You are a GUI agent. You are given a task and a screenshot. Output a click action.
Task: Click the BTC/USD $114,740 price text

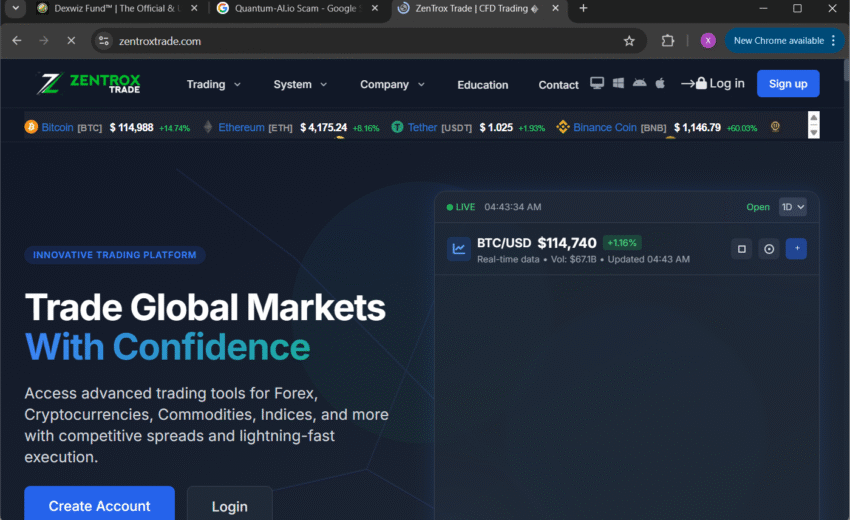[537, 243]
